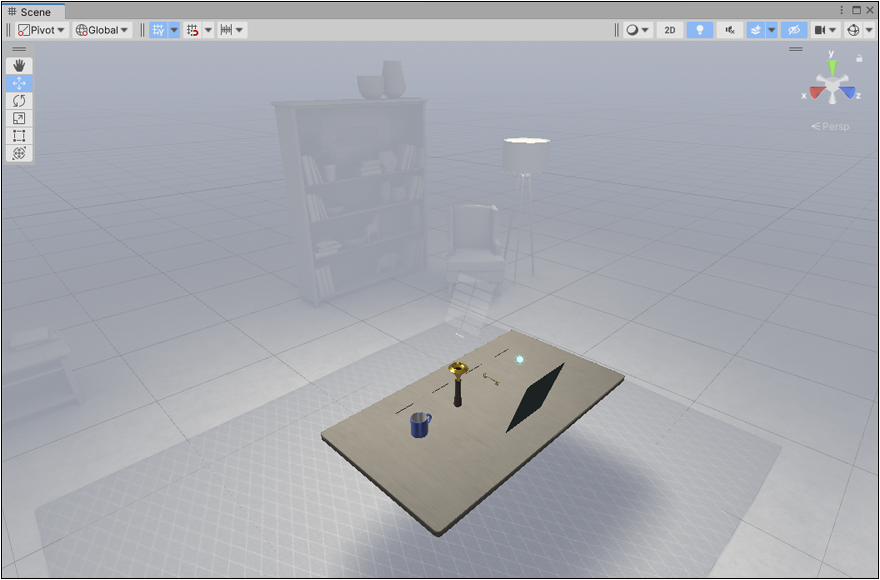This screenshot has height=580, width=880.
Task: Select the Rect tool
Action: tap(19, 136)
